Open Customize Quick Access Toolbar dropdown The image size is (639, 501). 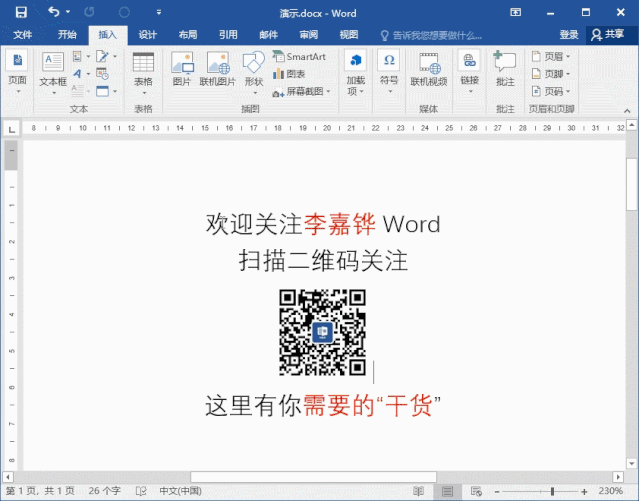(x=159, y=12)
